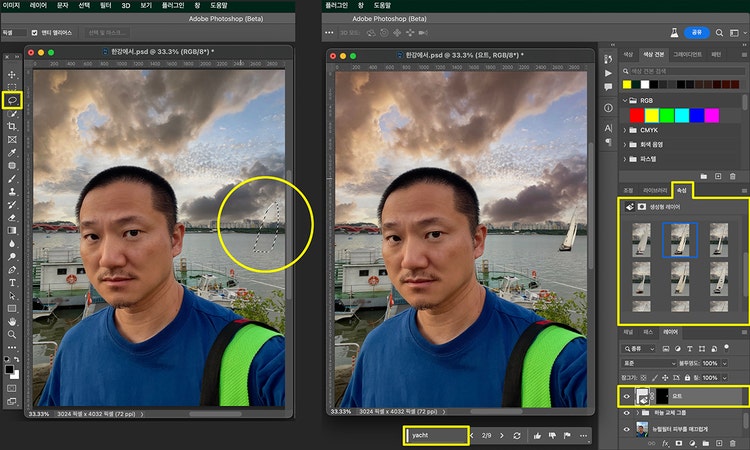The width and height of the screenshot is (750, 450).
Task: Switch to the 패스 tab
Action: point(648,331)
